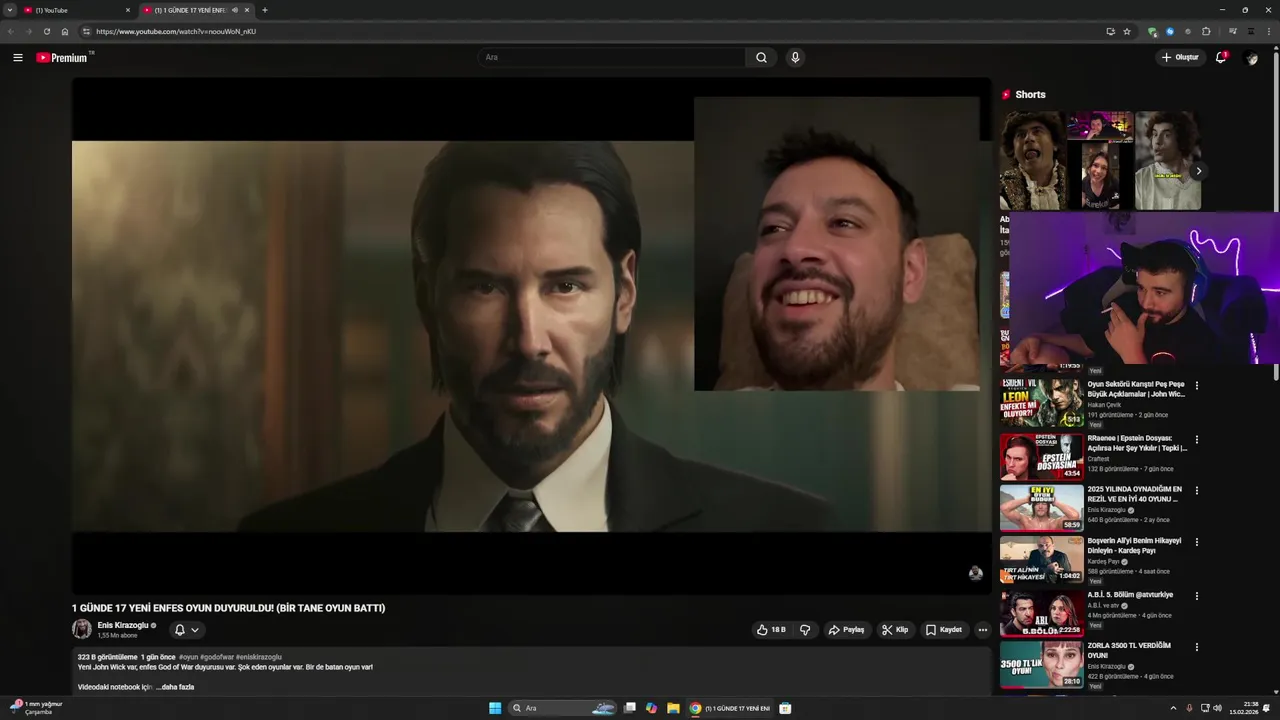Open Windows Start menu
Screen dimensions: 1280x720
(x=495, y=708)
